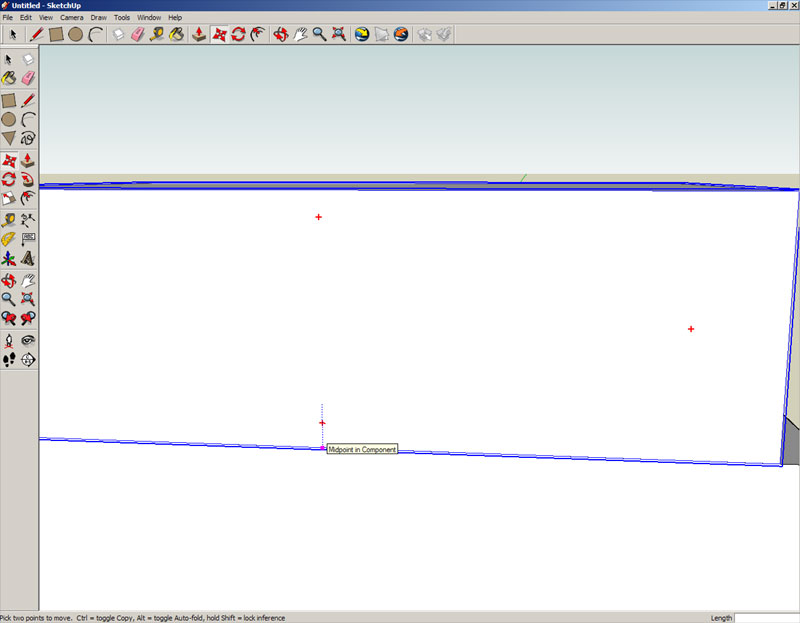
Task: Pick the Rectangle drawing tool
Action: point(56,33)
